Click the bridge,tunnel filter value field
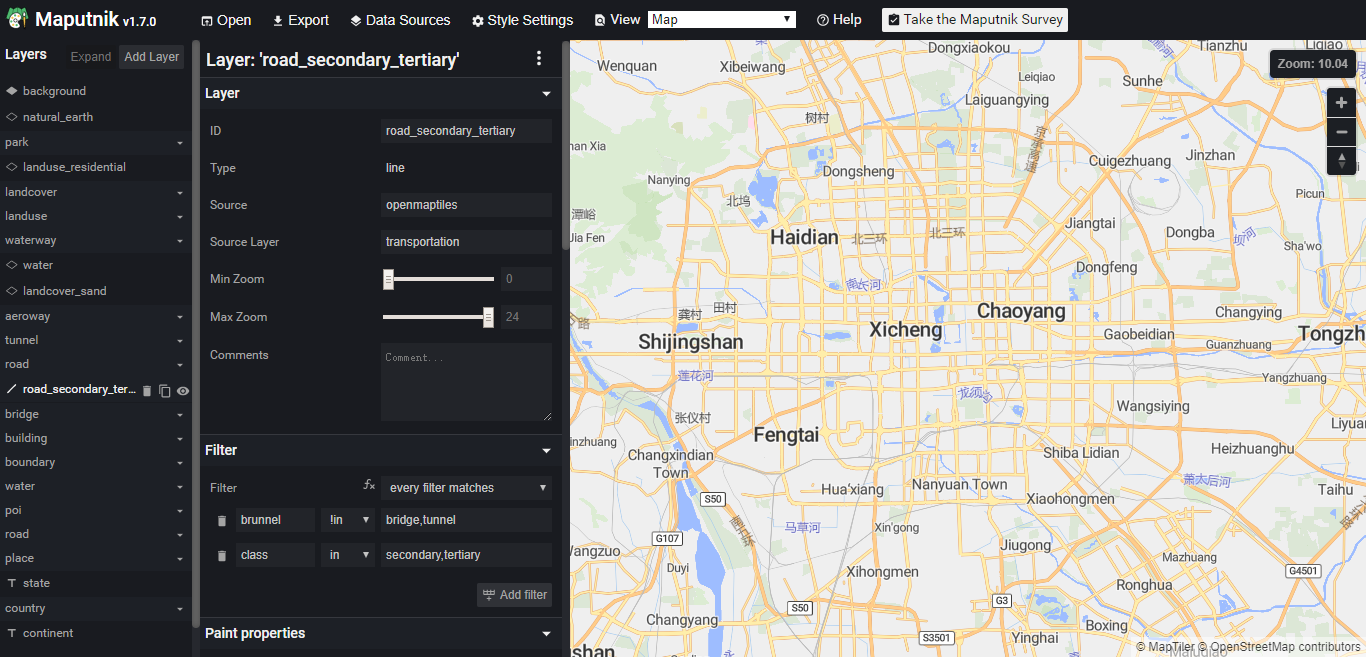This screenshot has height=657, width=1366. [466, 520]
